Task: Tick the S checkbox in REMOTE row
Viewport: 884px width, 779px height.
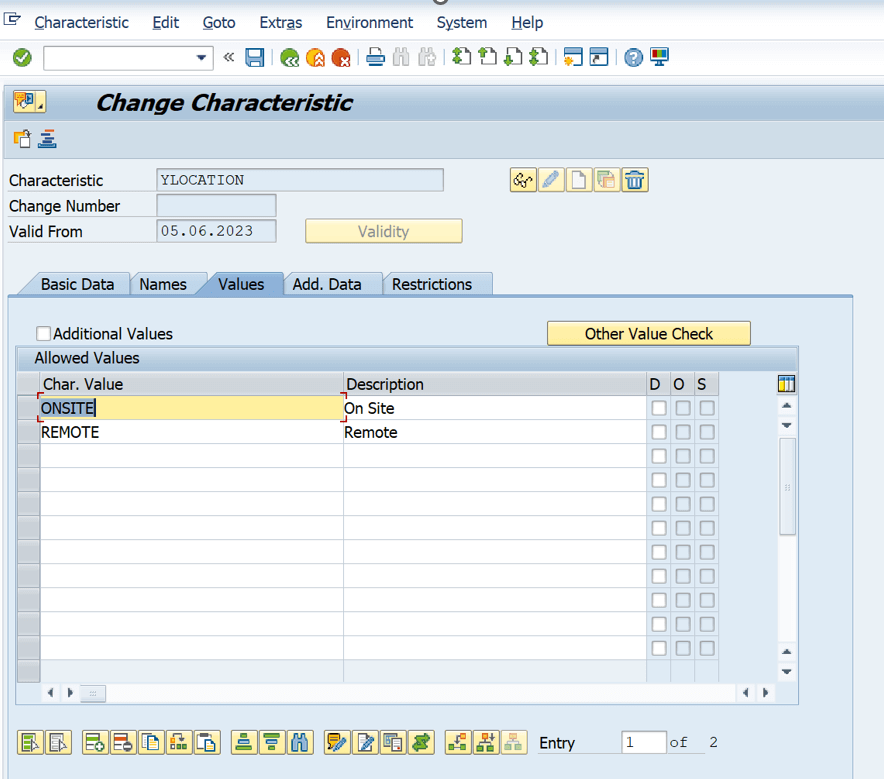Action: [x=707, y=432]
